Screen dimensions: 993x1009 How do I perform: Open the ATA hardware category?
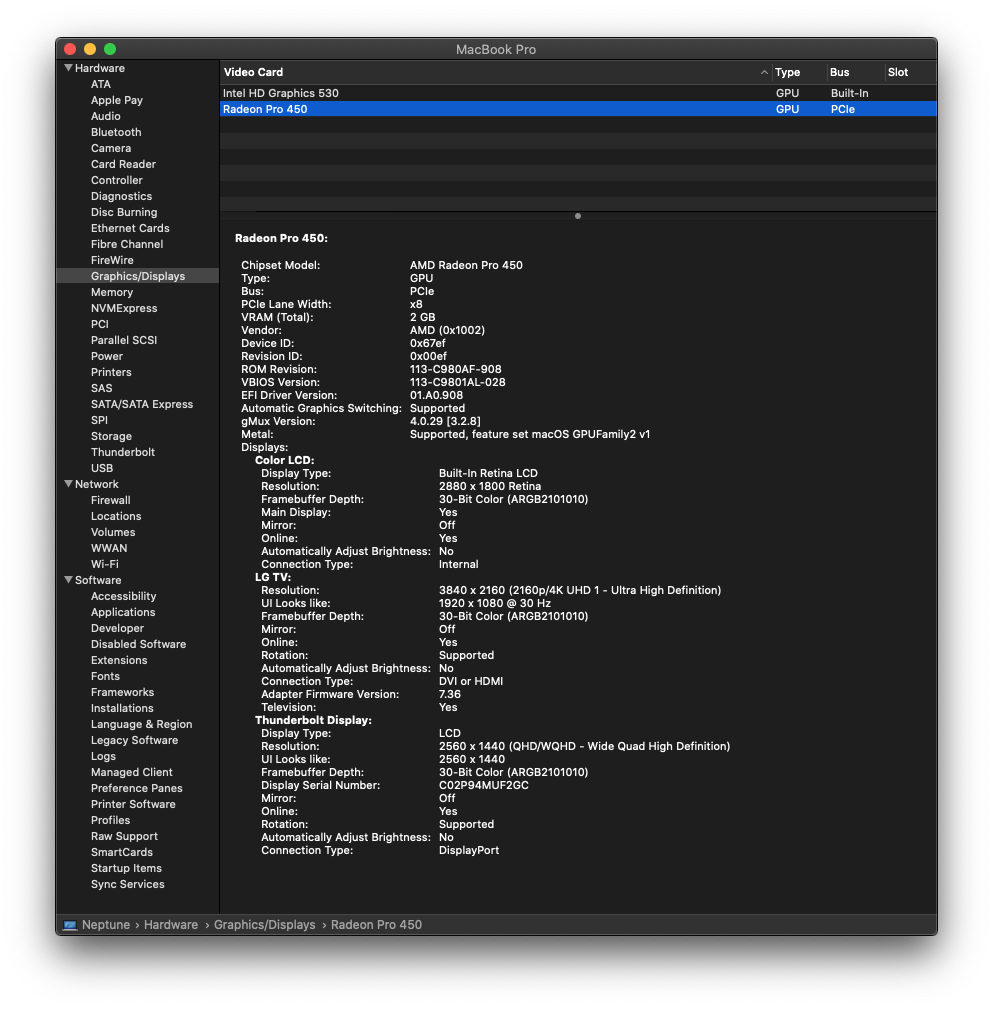(100, 84)
